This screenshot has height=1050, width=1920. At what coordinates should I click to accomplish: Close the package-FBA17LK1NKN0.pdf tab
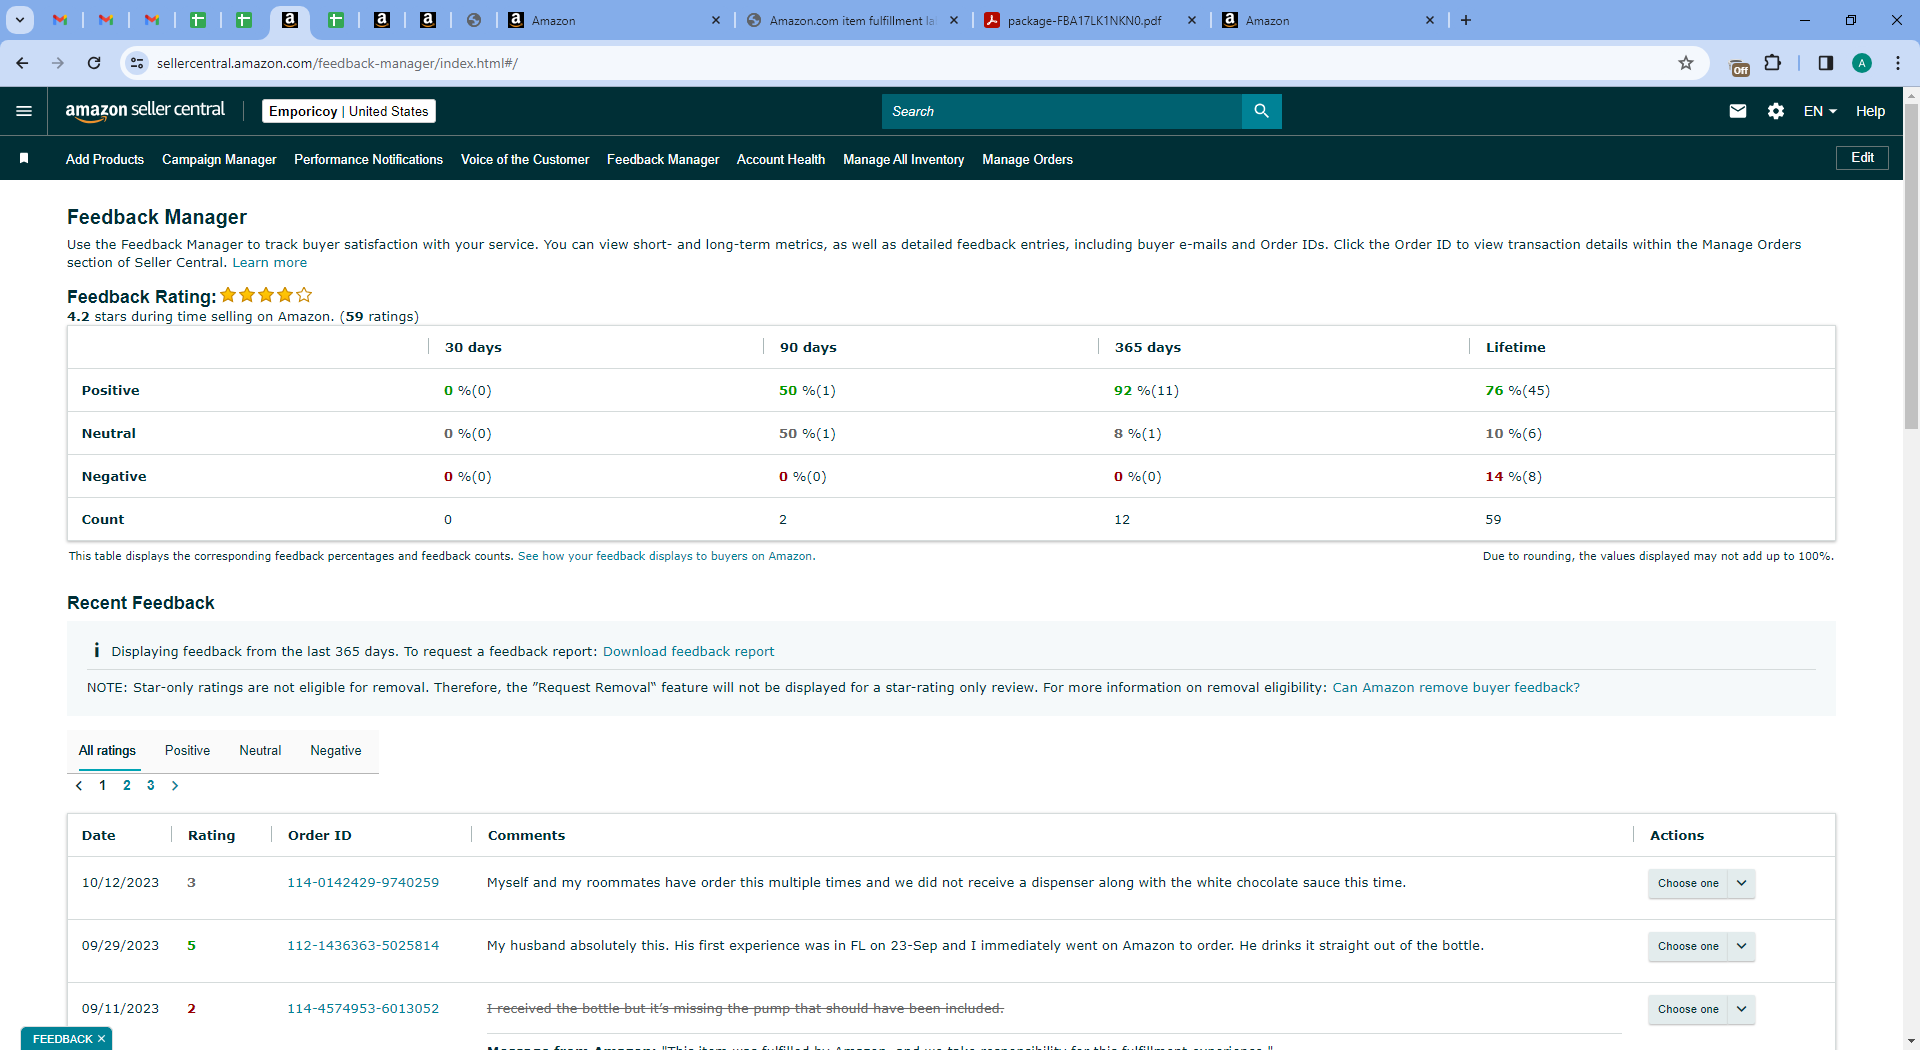[1192, 20]
